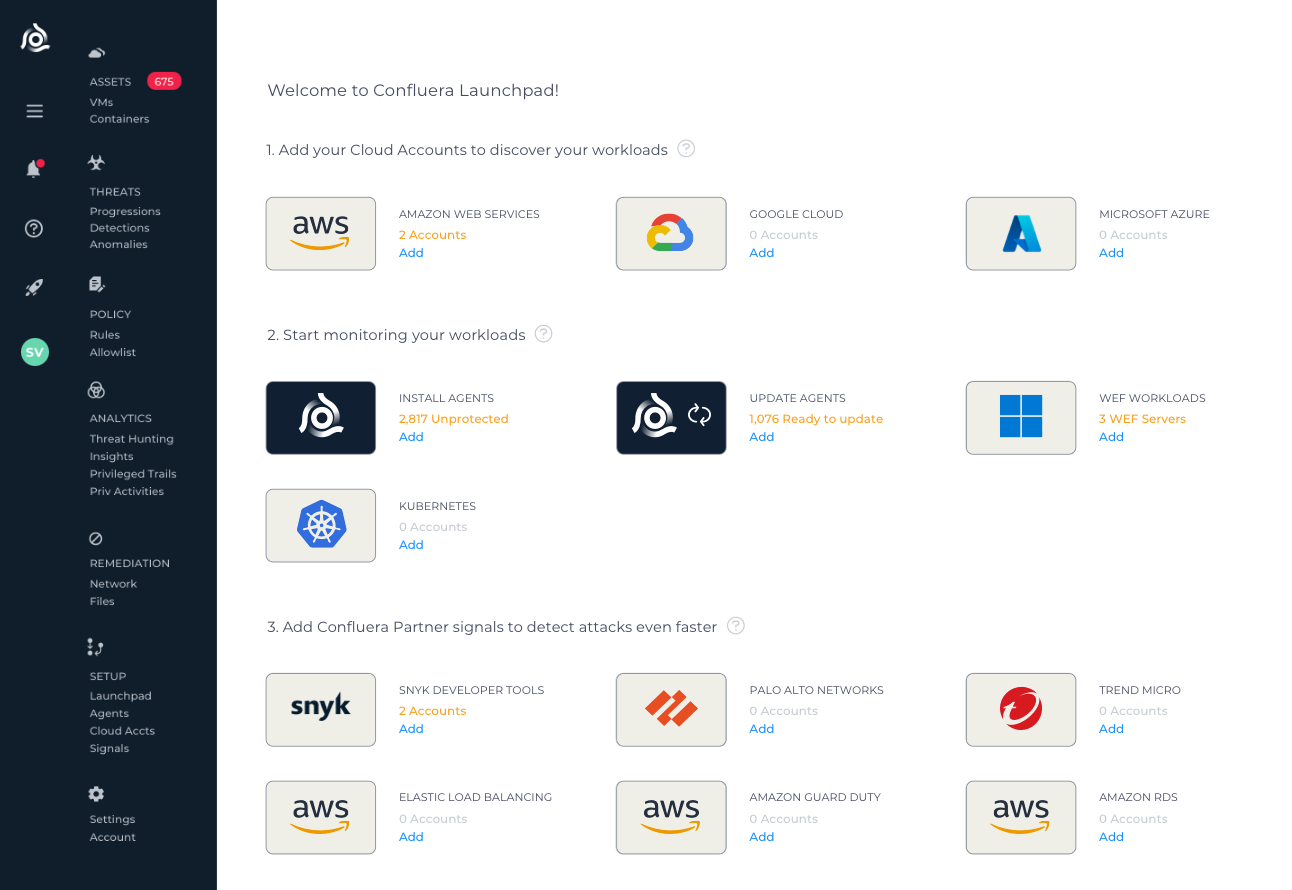Select the Trend Micro logo tile
Viewport: 1292px width, 890px height.
pyautogui.click(x=1021, y=710)
